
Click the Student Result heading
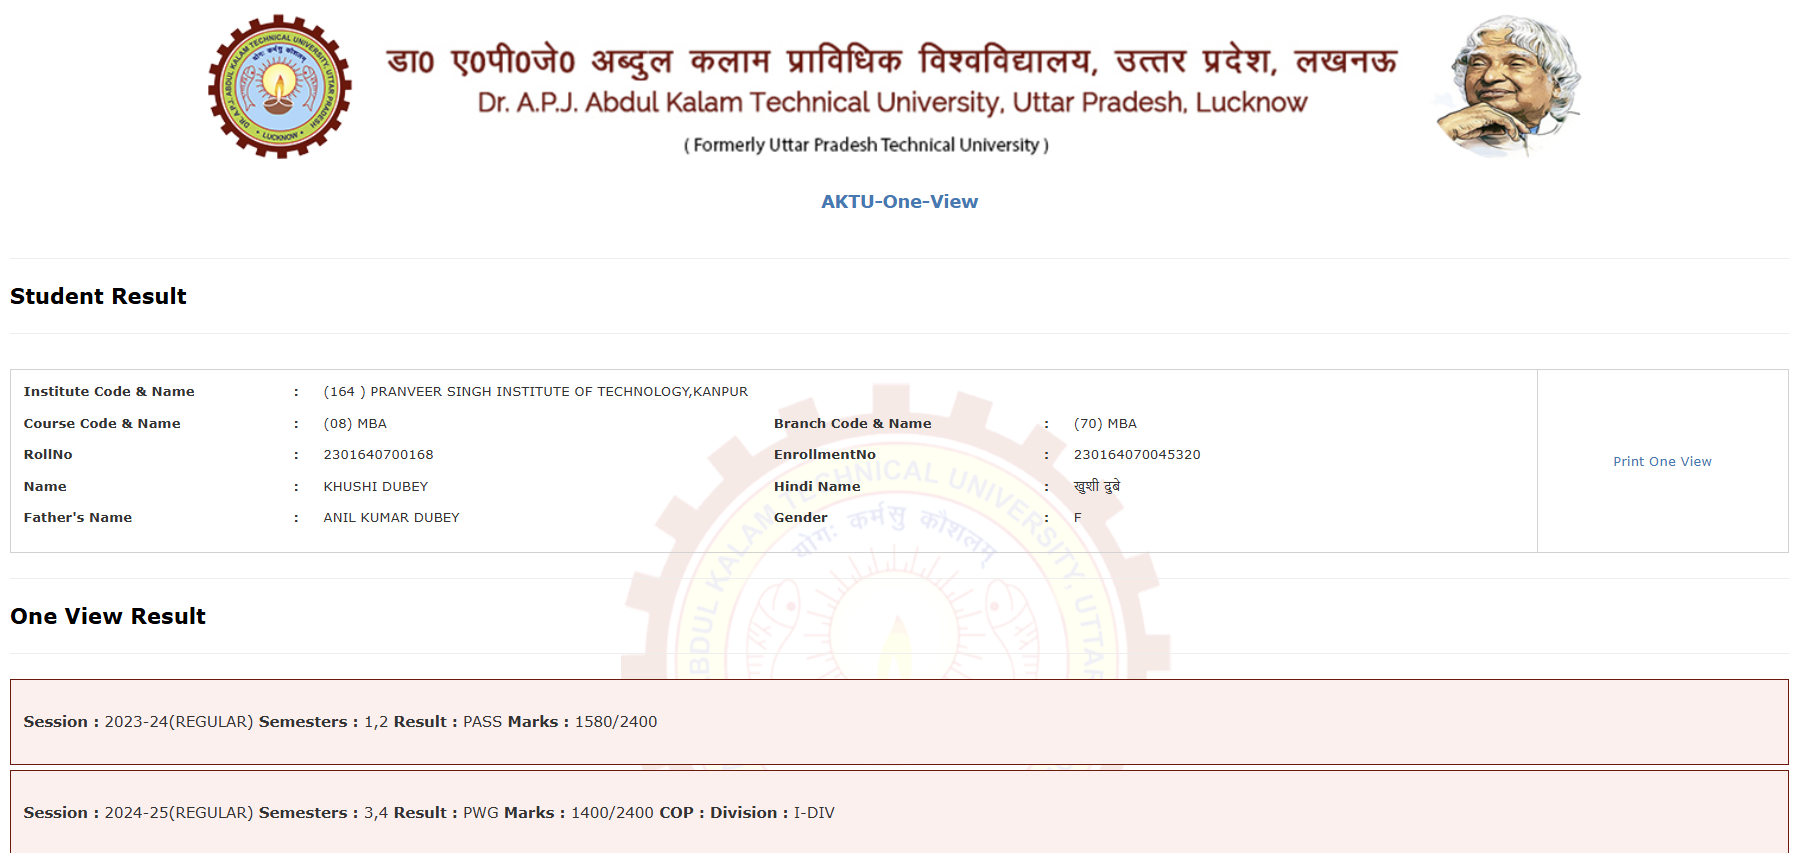click(x=98, y=296)
